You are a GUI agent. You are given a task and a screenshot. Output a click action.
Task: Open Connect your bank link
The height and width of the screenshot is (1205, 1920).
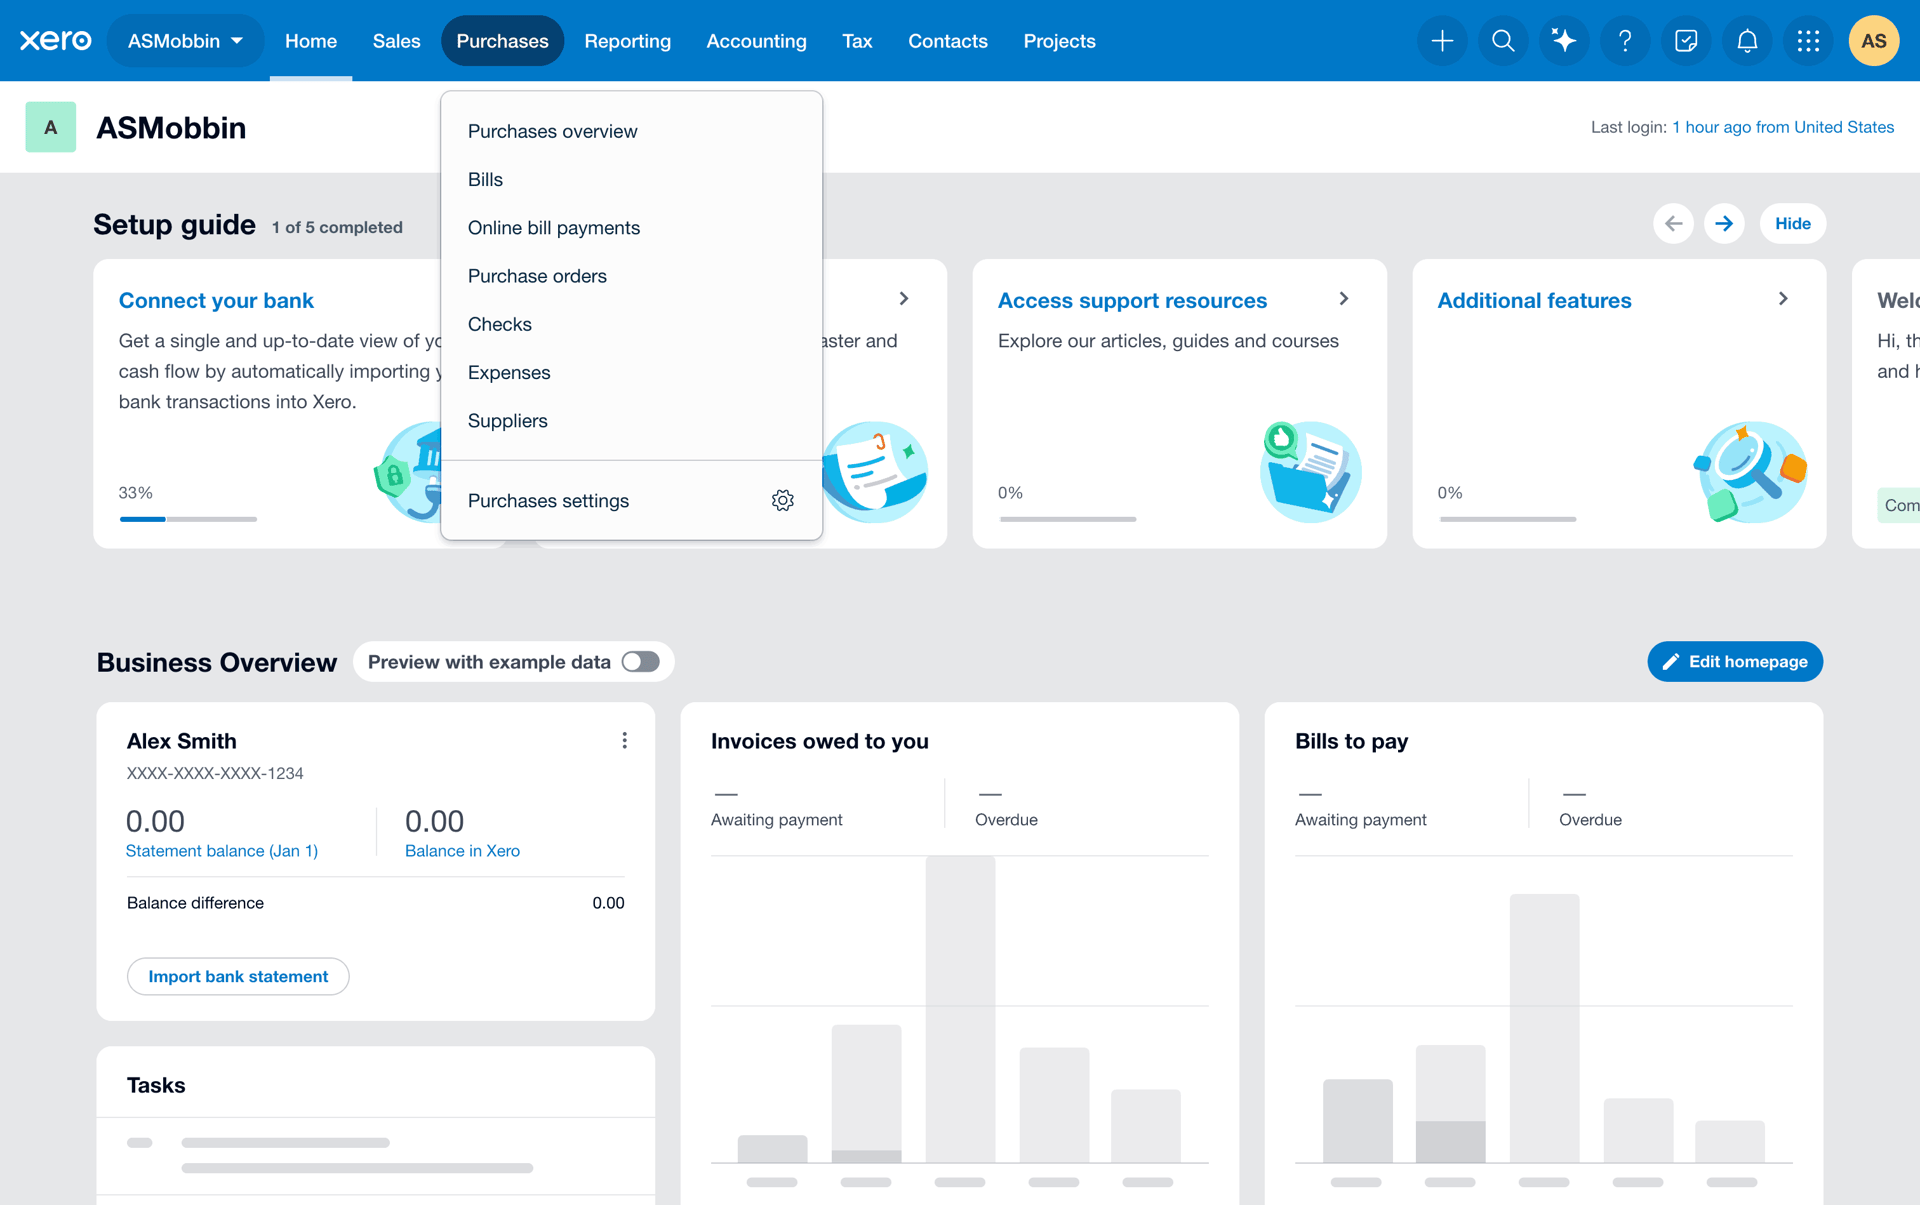[216, 300]
